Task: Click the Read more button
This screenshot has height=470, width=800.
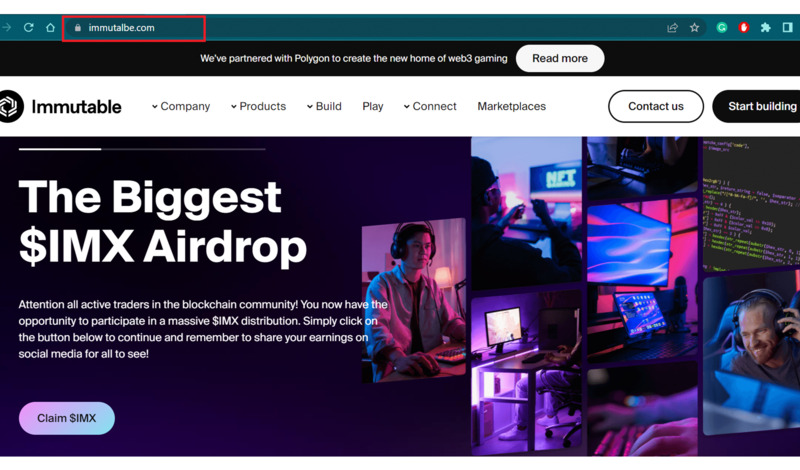Action: pyautogui.click(x=560, y=59)
